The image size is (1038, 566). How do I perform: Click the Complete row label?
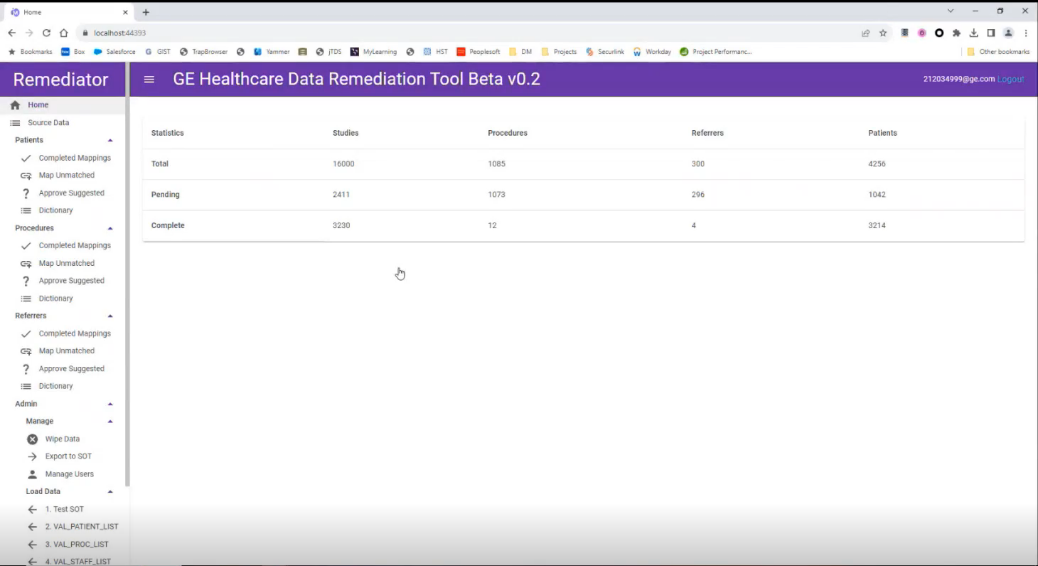coord(167,226)
